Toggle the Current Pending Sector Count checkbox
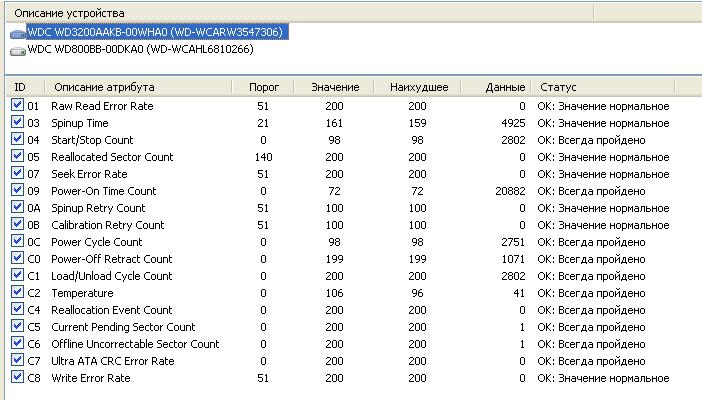The height and width of the screenshot is (400, 702). pos(17,326)
